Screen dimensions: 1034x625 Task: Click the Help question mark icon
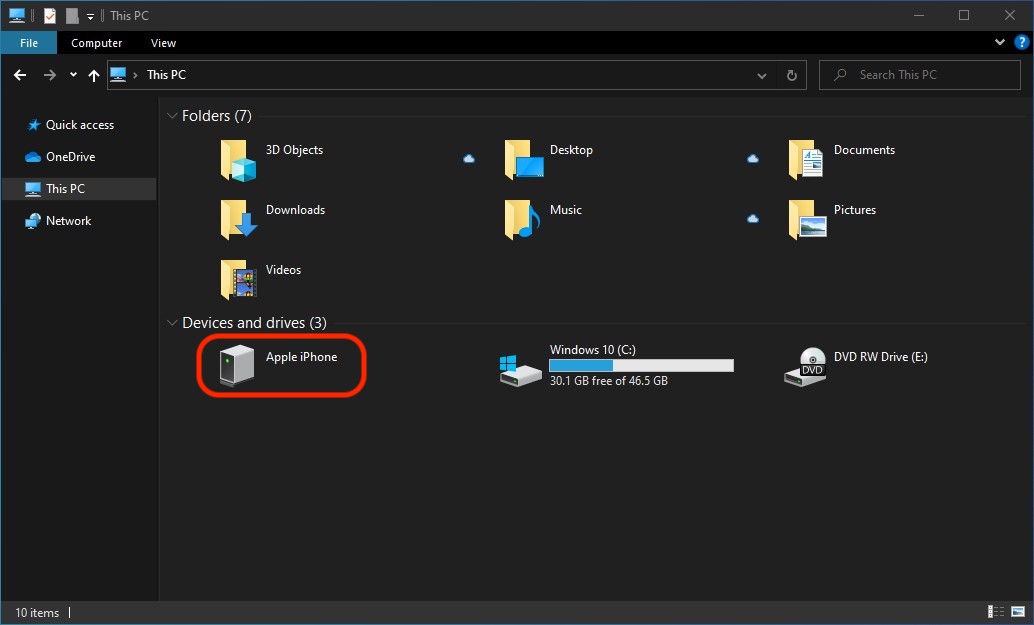click(x=1020, y=43)
